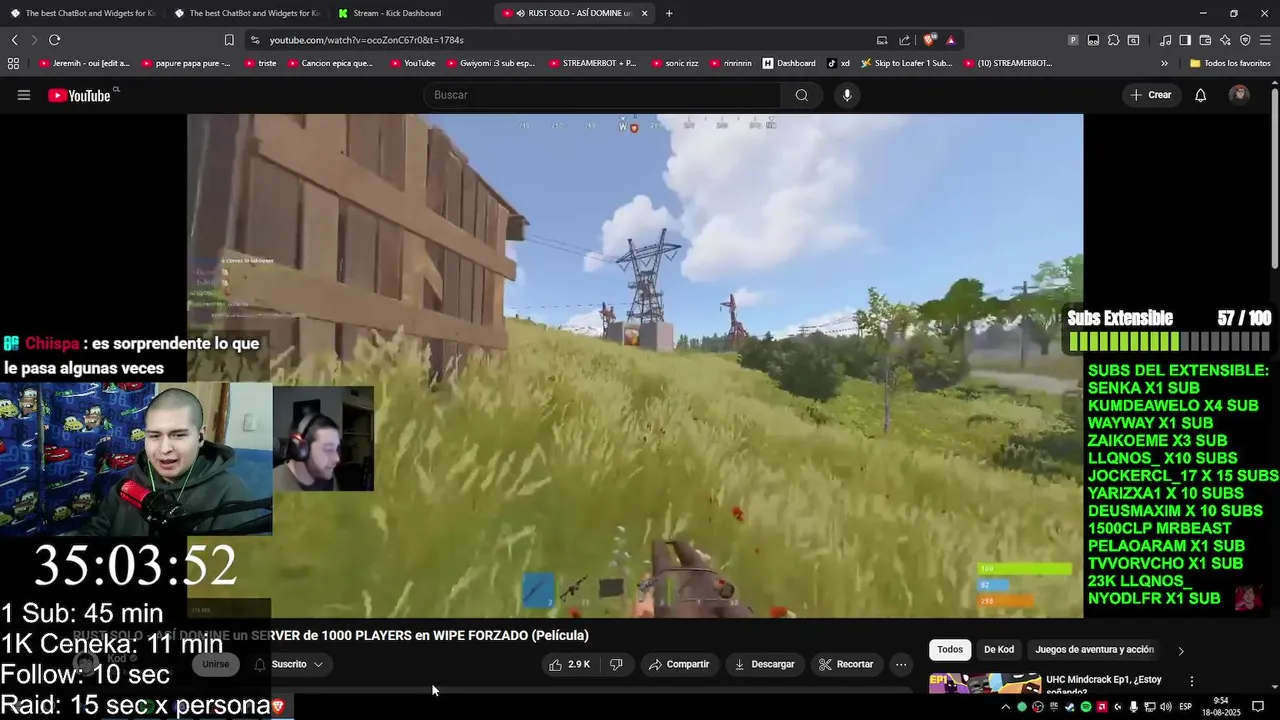The height and width of the screenshot is (720, 1280).
Task: Go to YouTube home via the logo
Action: [x=79, y=95]
